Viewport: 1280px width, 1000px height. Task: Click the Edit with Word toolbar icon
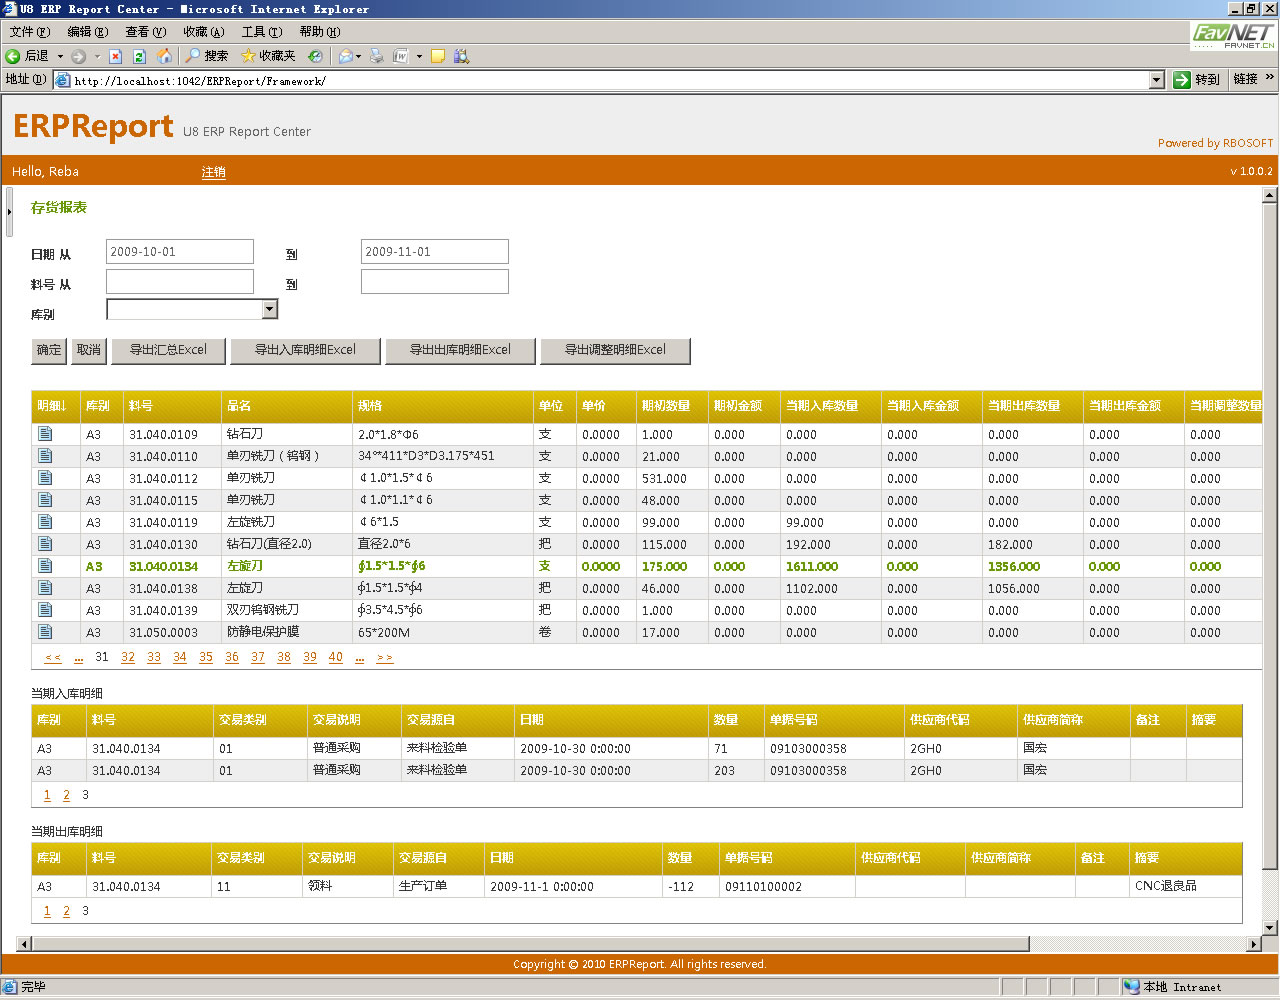(x=401, y=56)
